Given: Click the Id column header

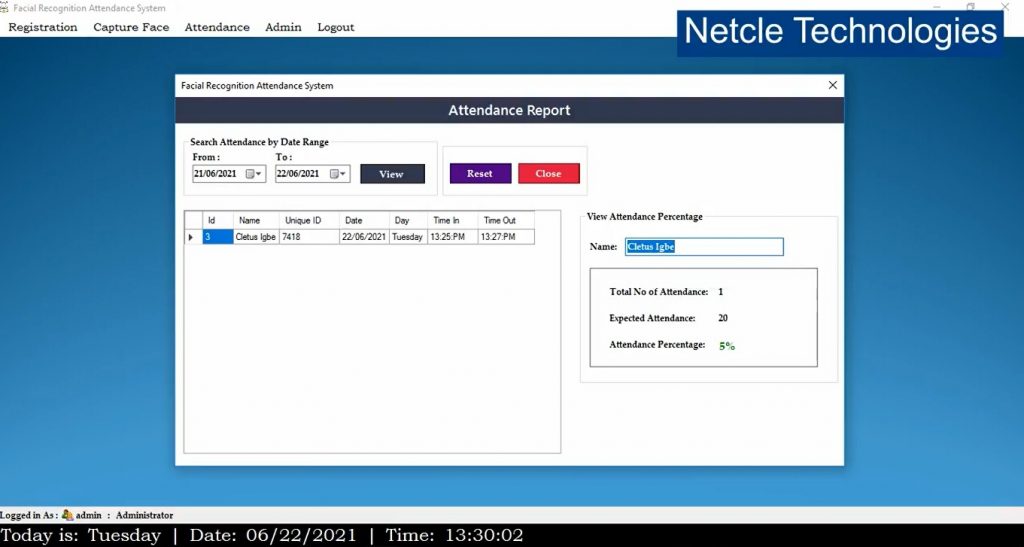Looking at the screenshot, I should 217,221.
